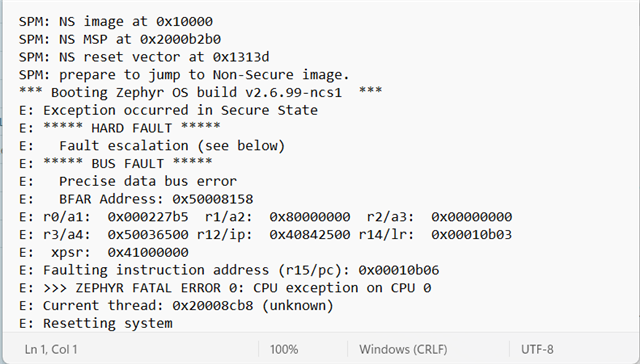Click the r14/lr value 0x00010b03

point(471,235)
